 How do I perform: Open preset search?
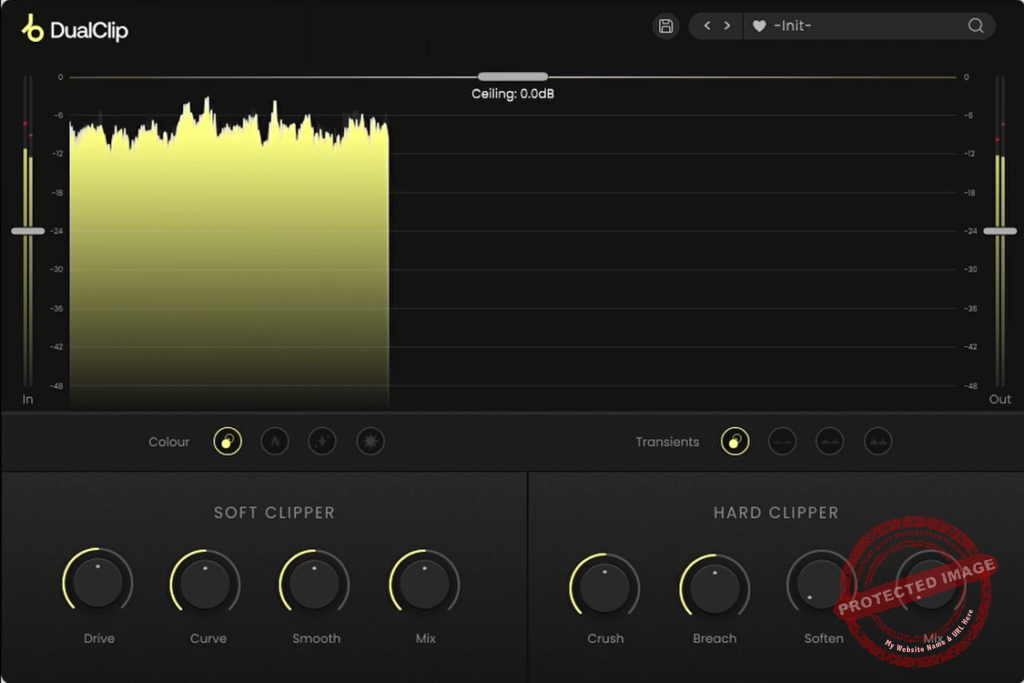point(976,25)
